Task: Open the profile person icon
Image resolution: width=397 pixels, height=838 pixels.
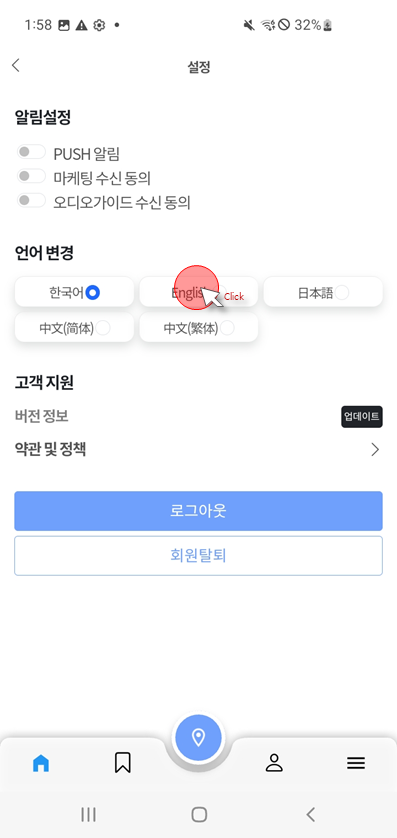Action: (x=274, y=763)
